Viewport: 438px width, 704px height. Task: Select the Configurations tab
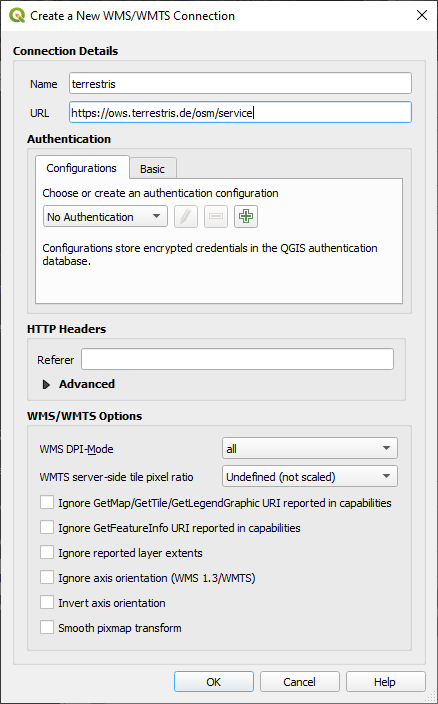[x=82, y=168]
